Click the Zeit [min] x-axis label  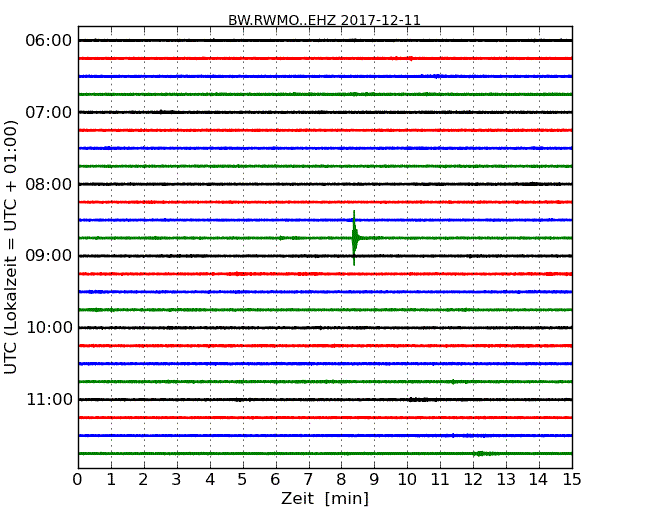325,498
